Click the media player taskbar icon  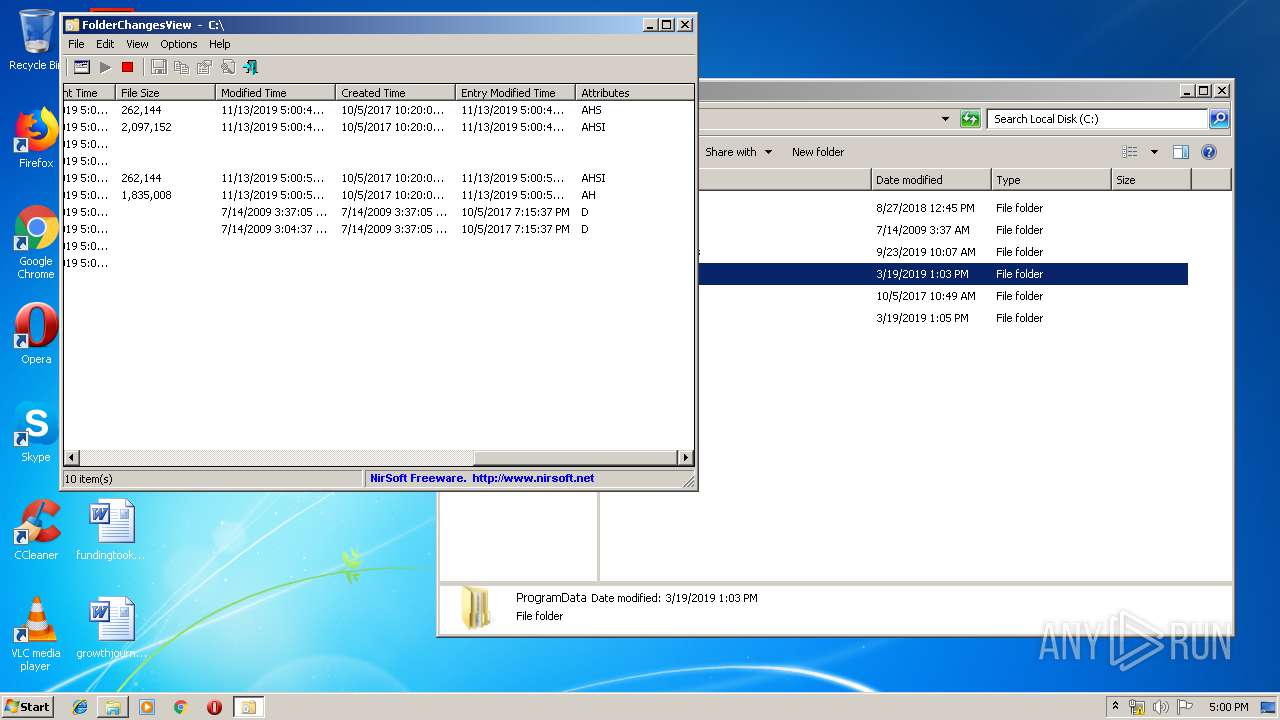tap(147, 707)
